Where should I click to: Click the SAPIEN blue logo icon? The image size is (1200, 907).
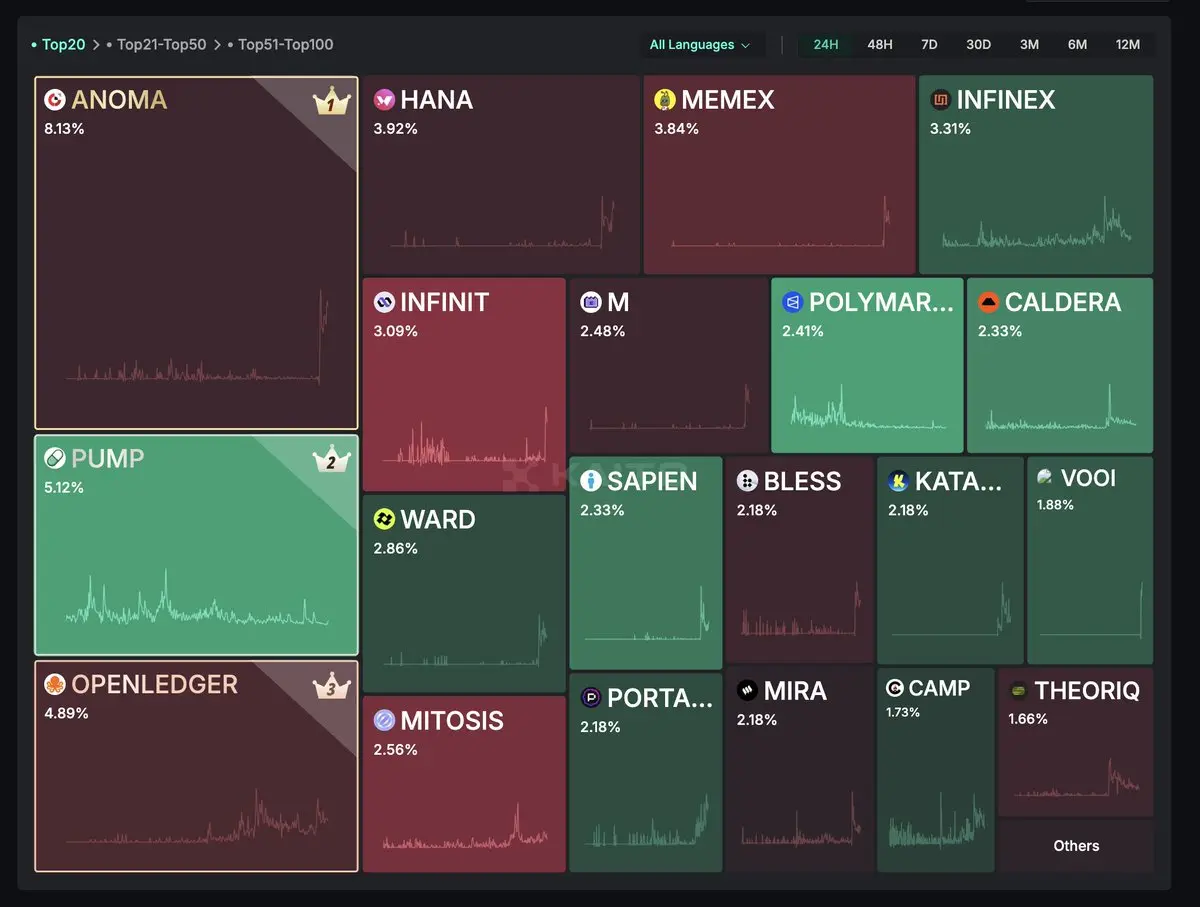[591, 481]
